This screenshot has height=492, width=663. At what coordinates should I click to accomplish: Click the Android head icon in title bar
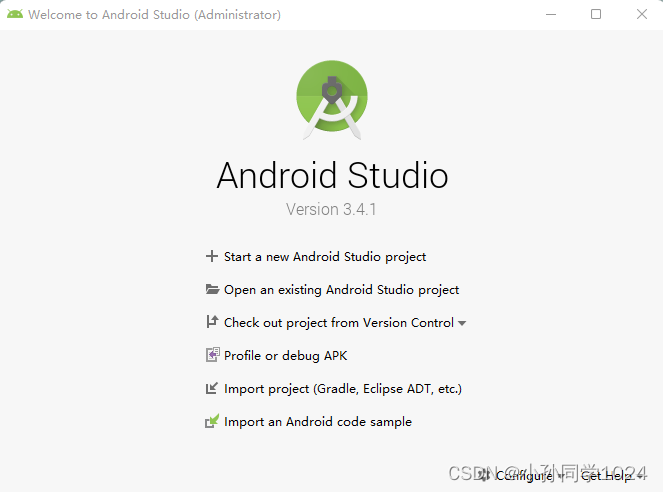click(15, 14)
